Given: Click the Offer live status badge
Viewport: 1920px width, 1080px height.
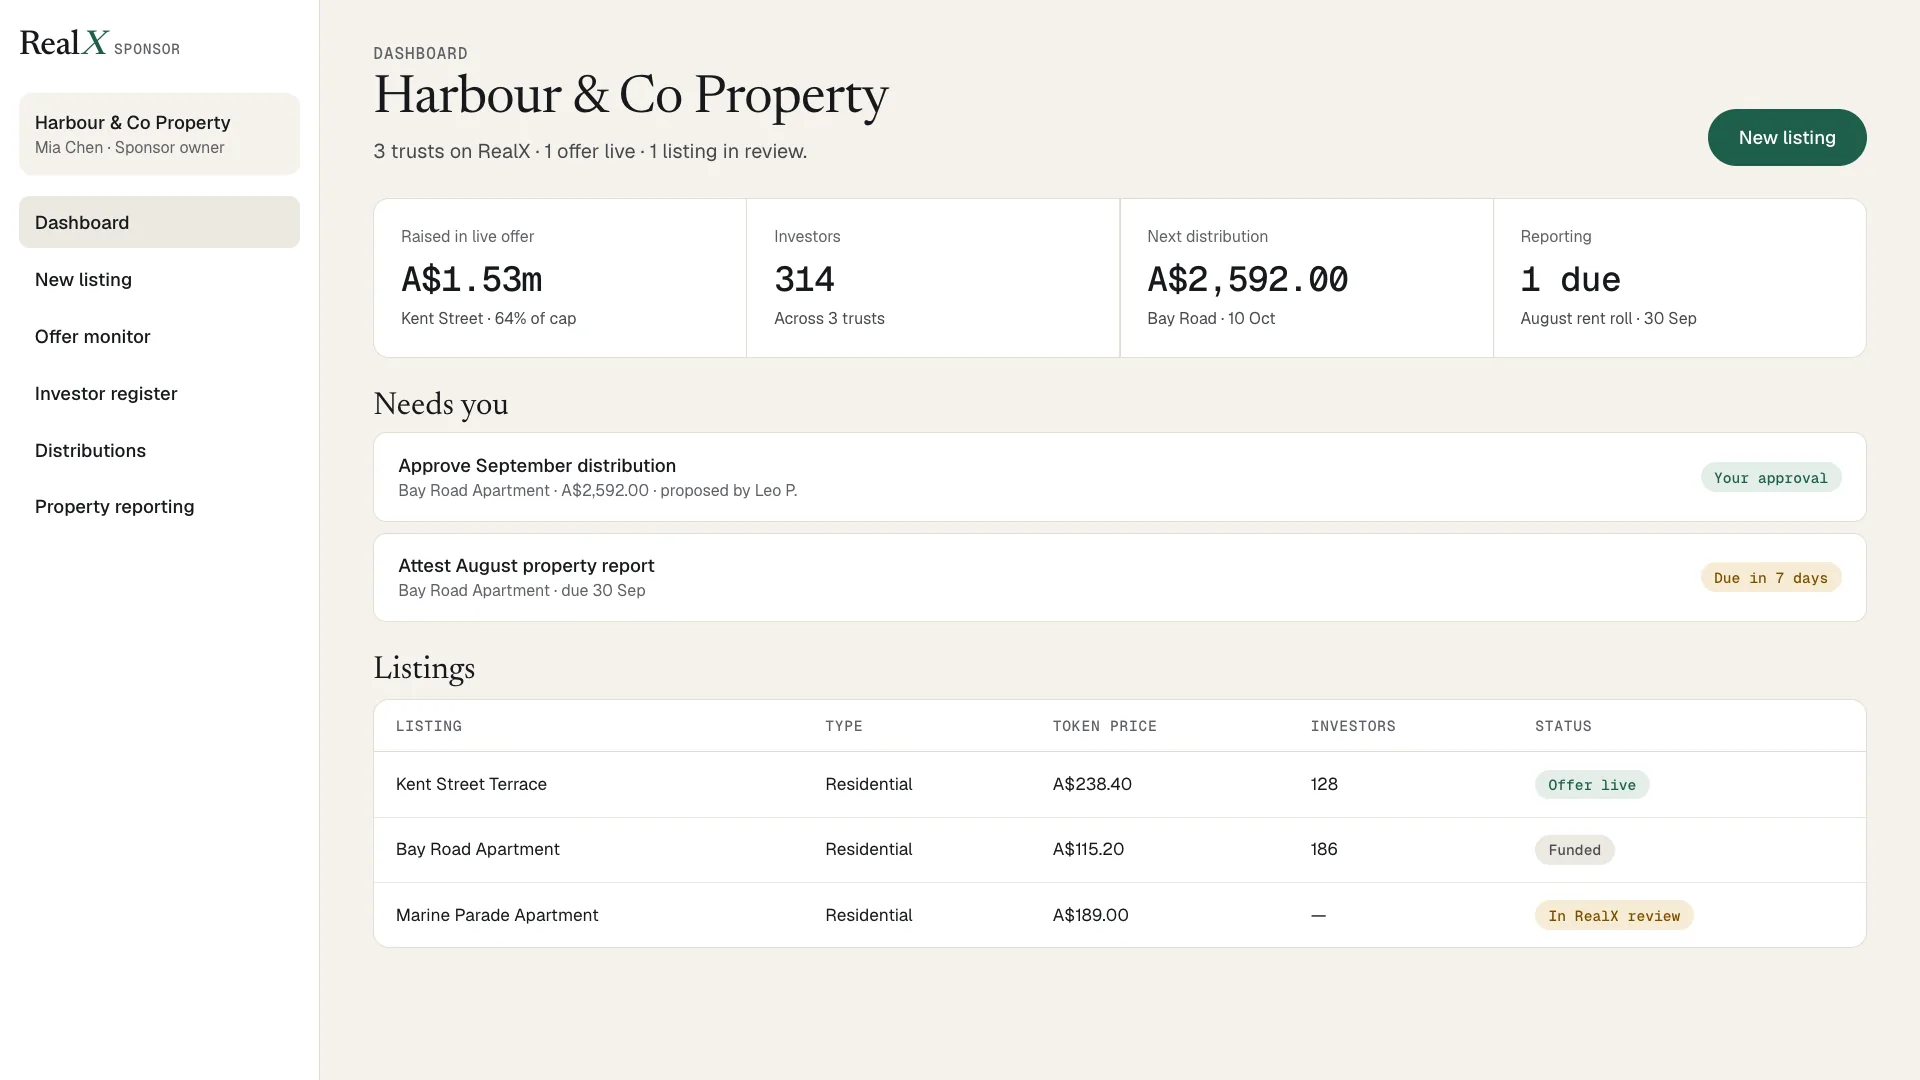Looking at the screenshot, I should [1591, 785].
